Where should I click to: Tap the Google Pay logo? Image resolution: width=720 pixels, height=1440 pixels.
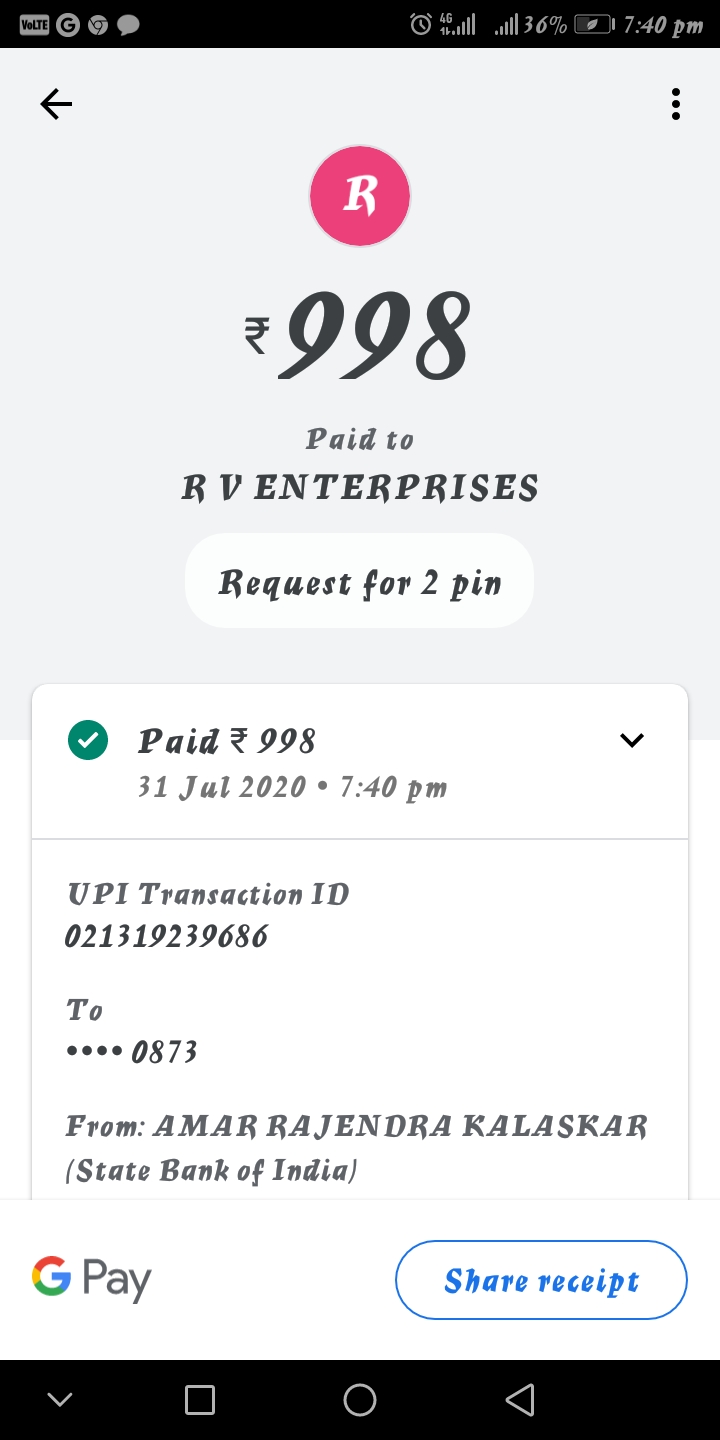click(92, 1279)
